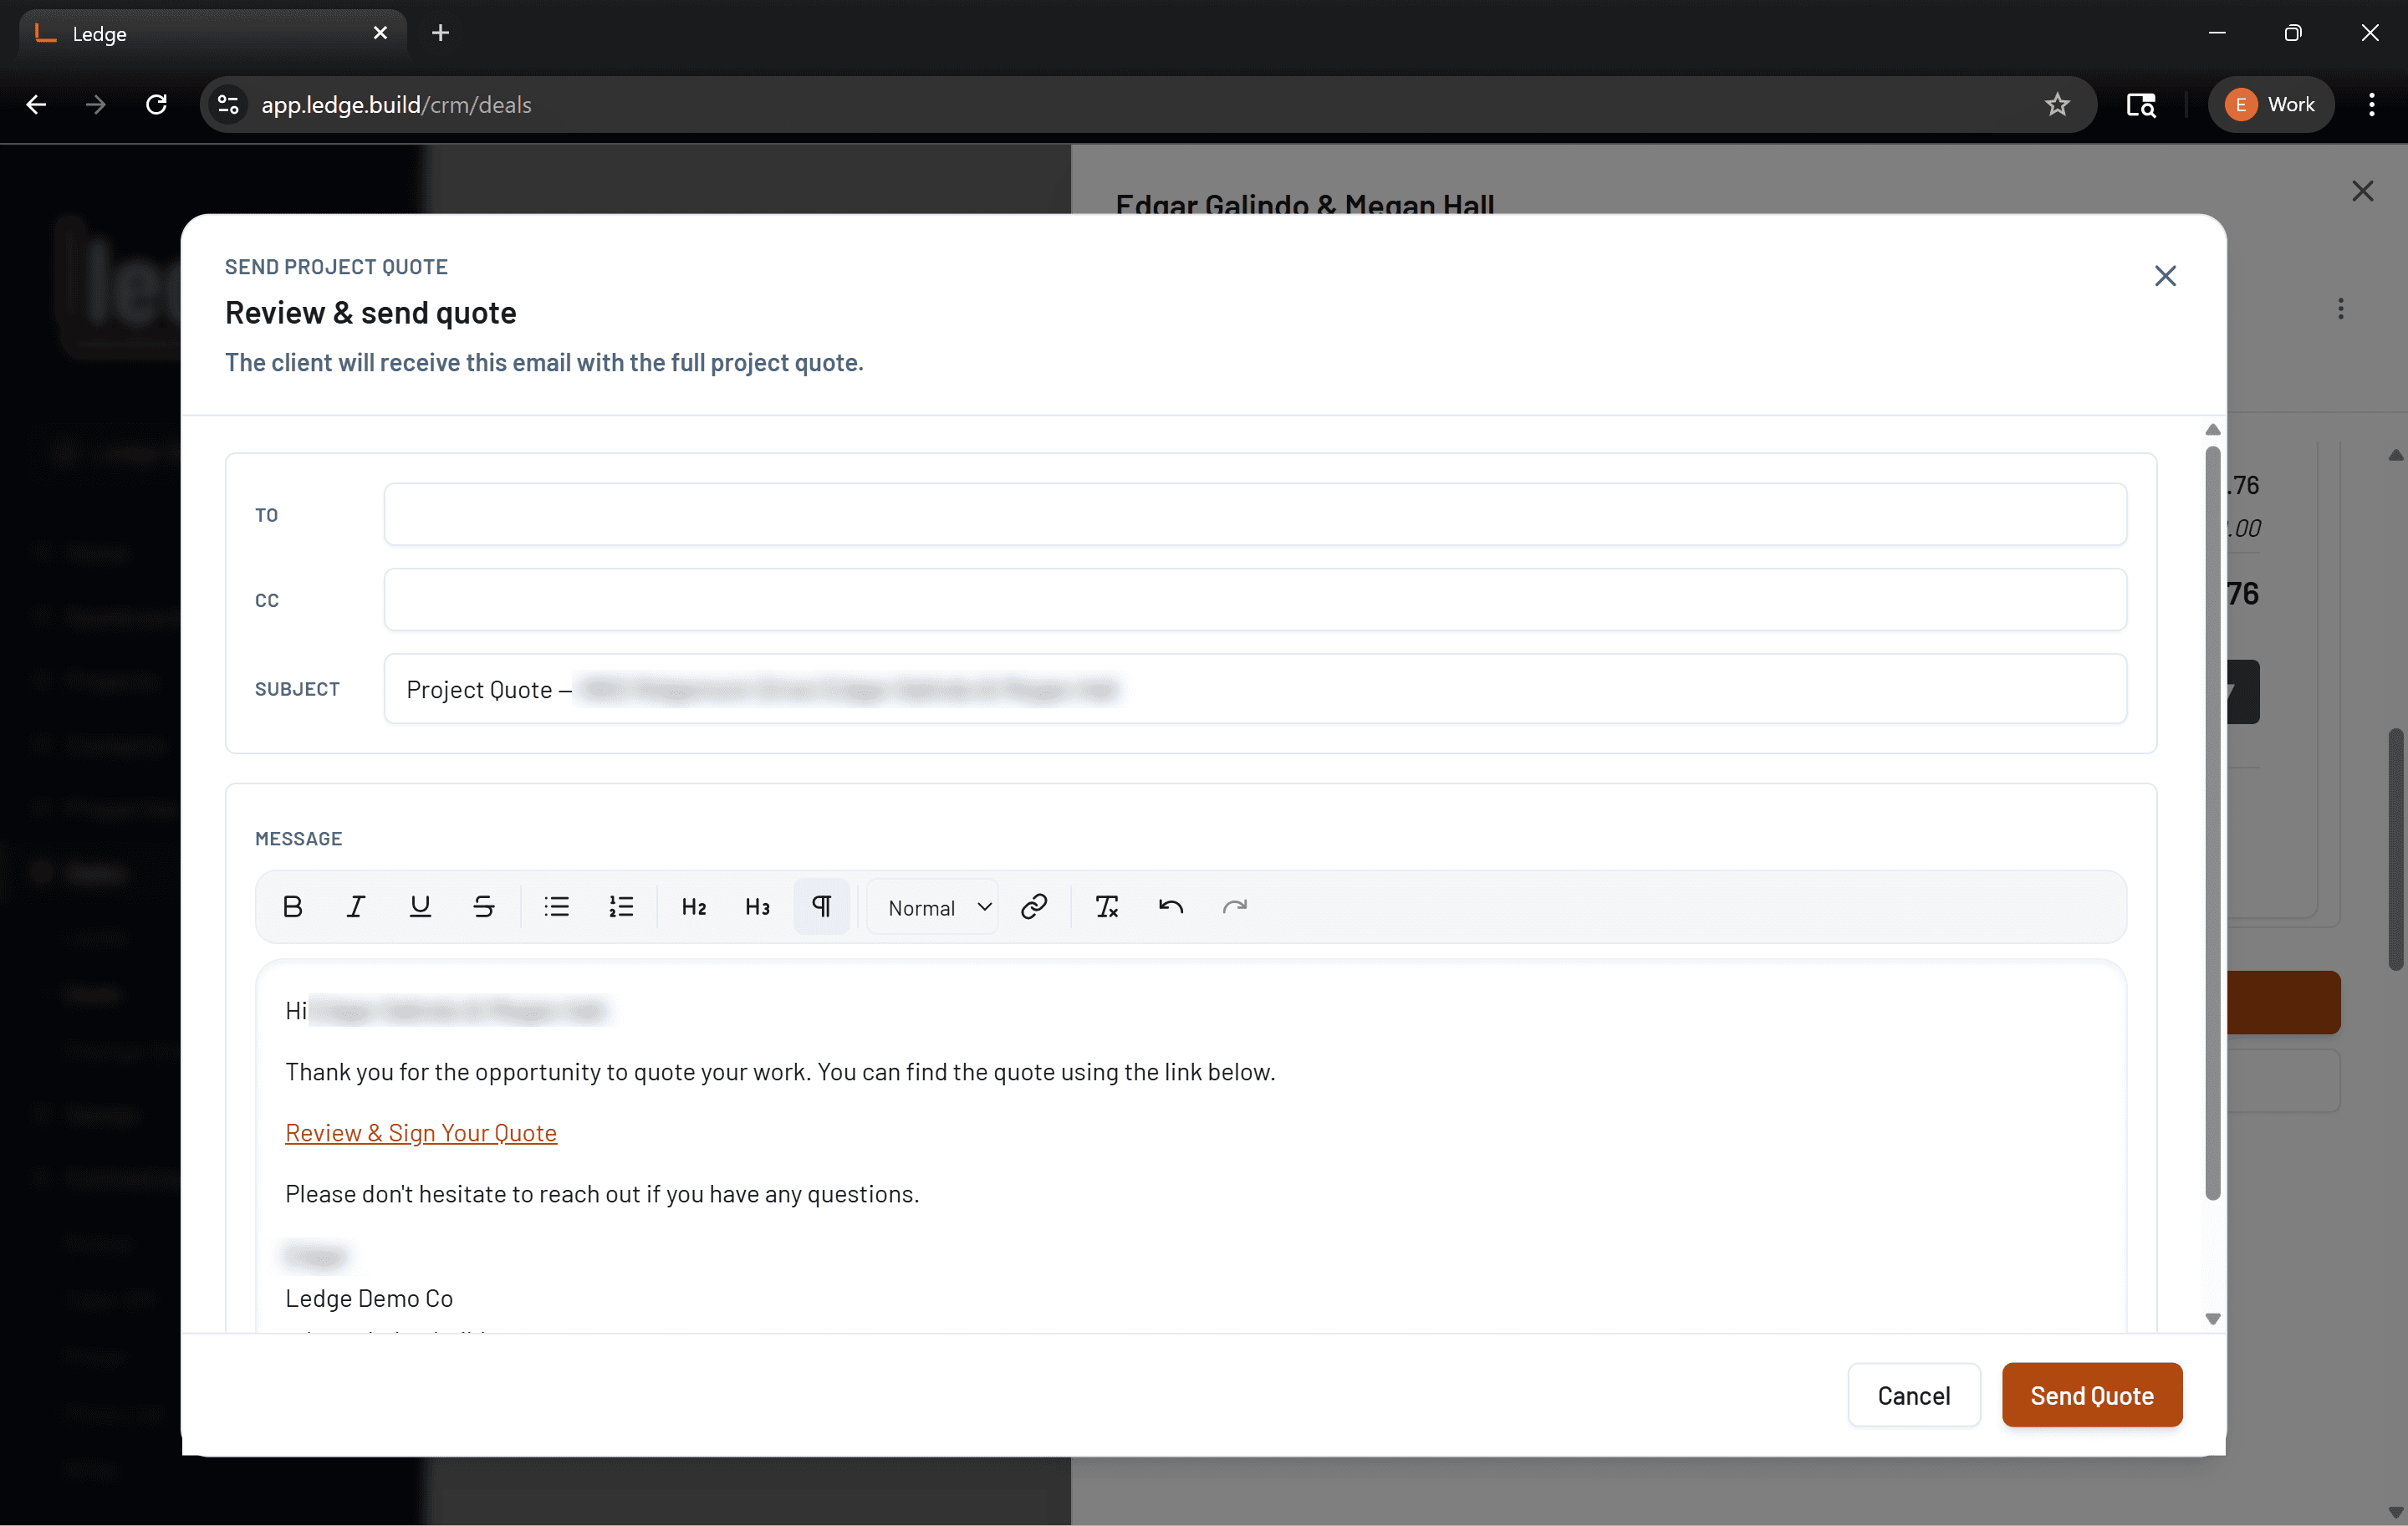Insert a hyperlink in the message
Image resolution: width=2408 pixels, height=1526 pixels.
click(x=1034, y=907)
